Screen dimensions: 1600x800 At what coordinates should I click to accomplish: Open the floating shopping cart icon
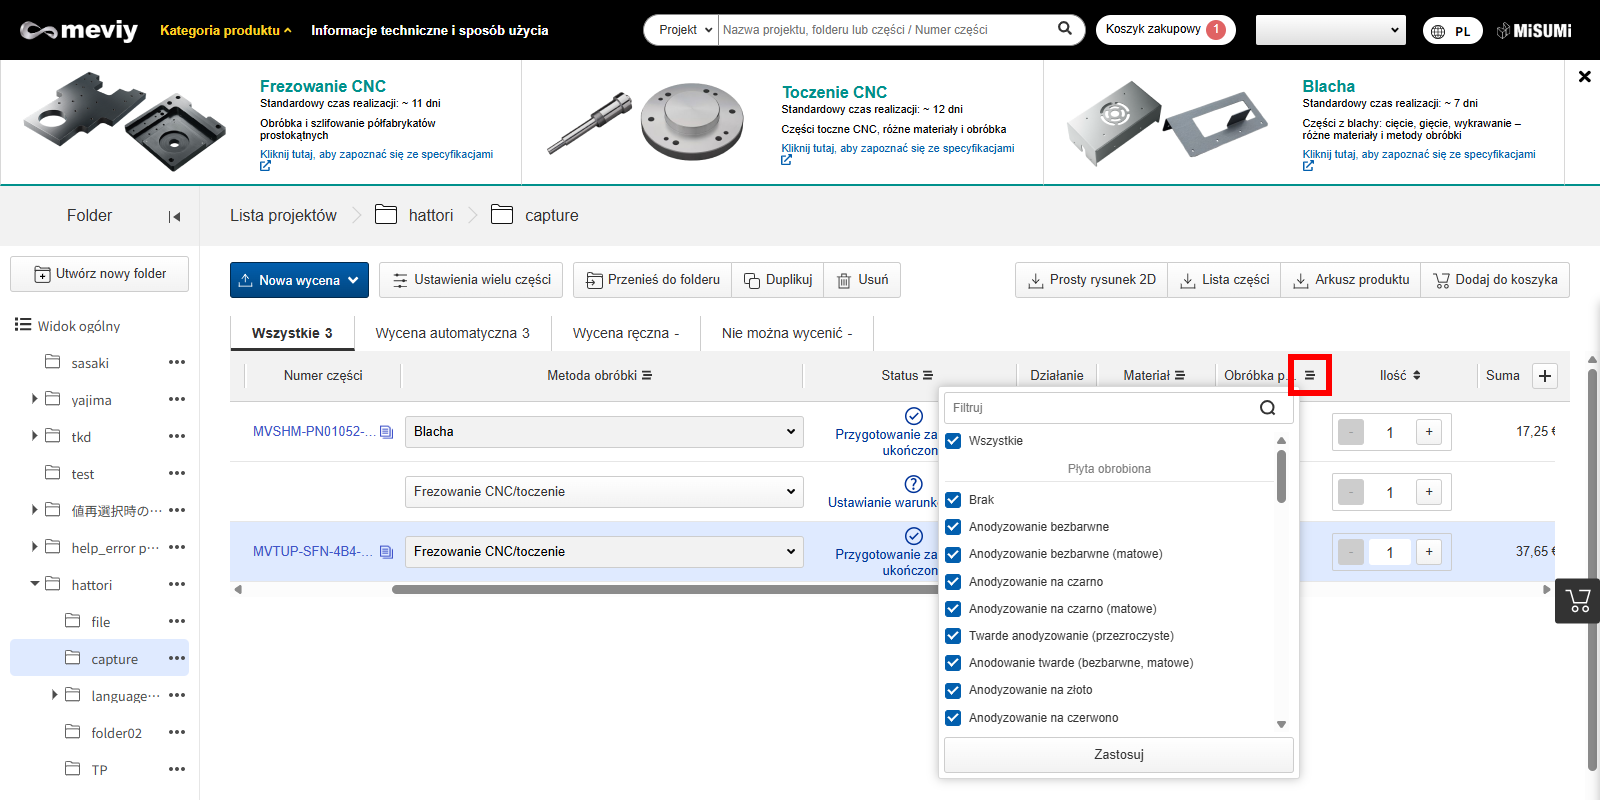1578,601
